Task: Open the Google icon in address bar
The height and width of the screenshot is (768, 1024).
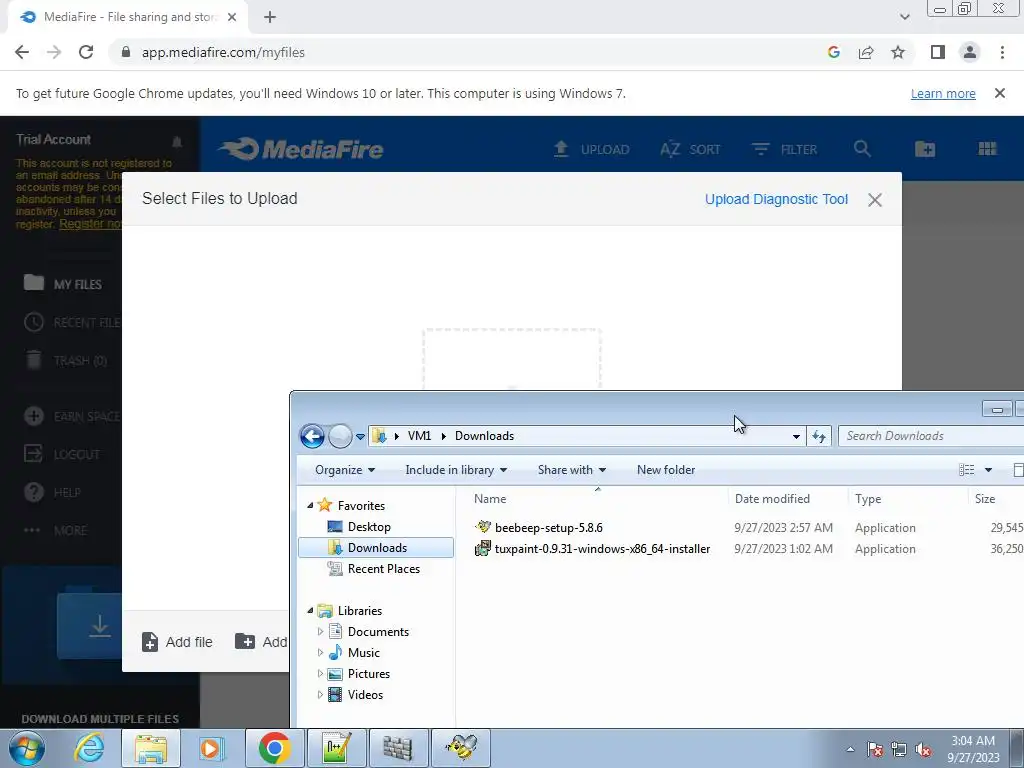Action: [833, 52]
